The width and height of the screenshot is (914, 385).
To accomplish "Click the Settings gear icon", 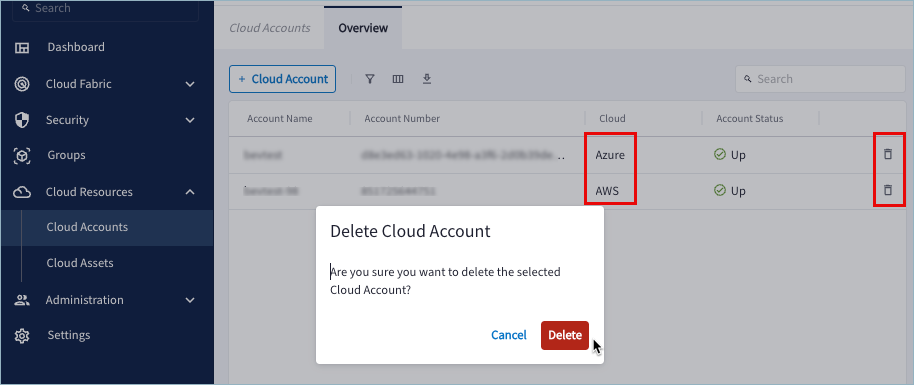I will coord(22,336).
